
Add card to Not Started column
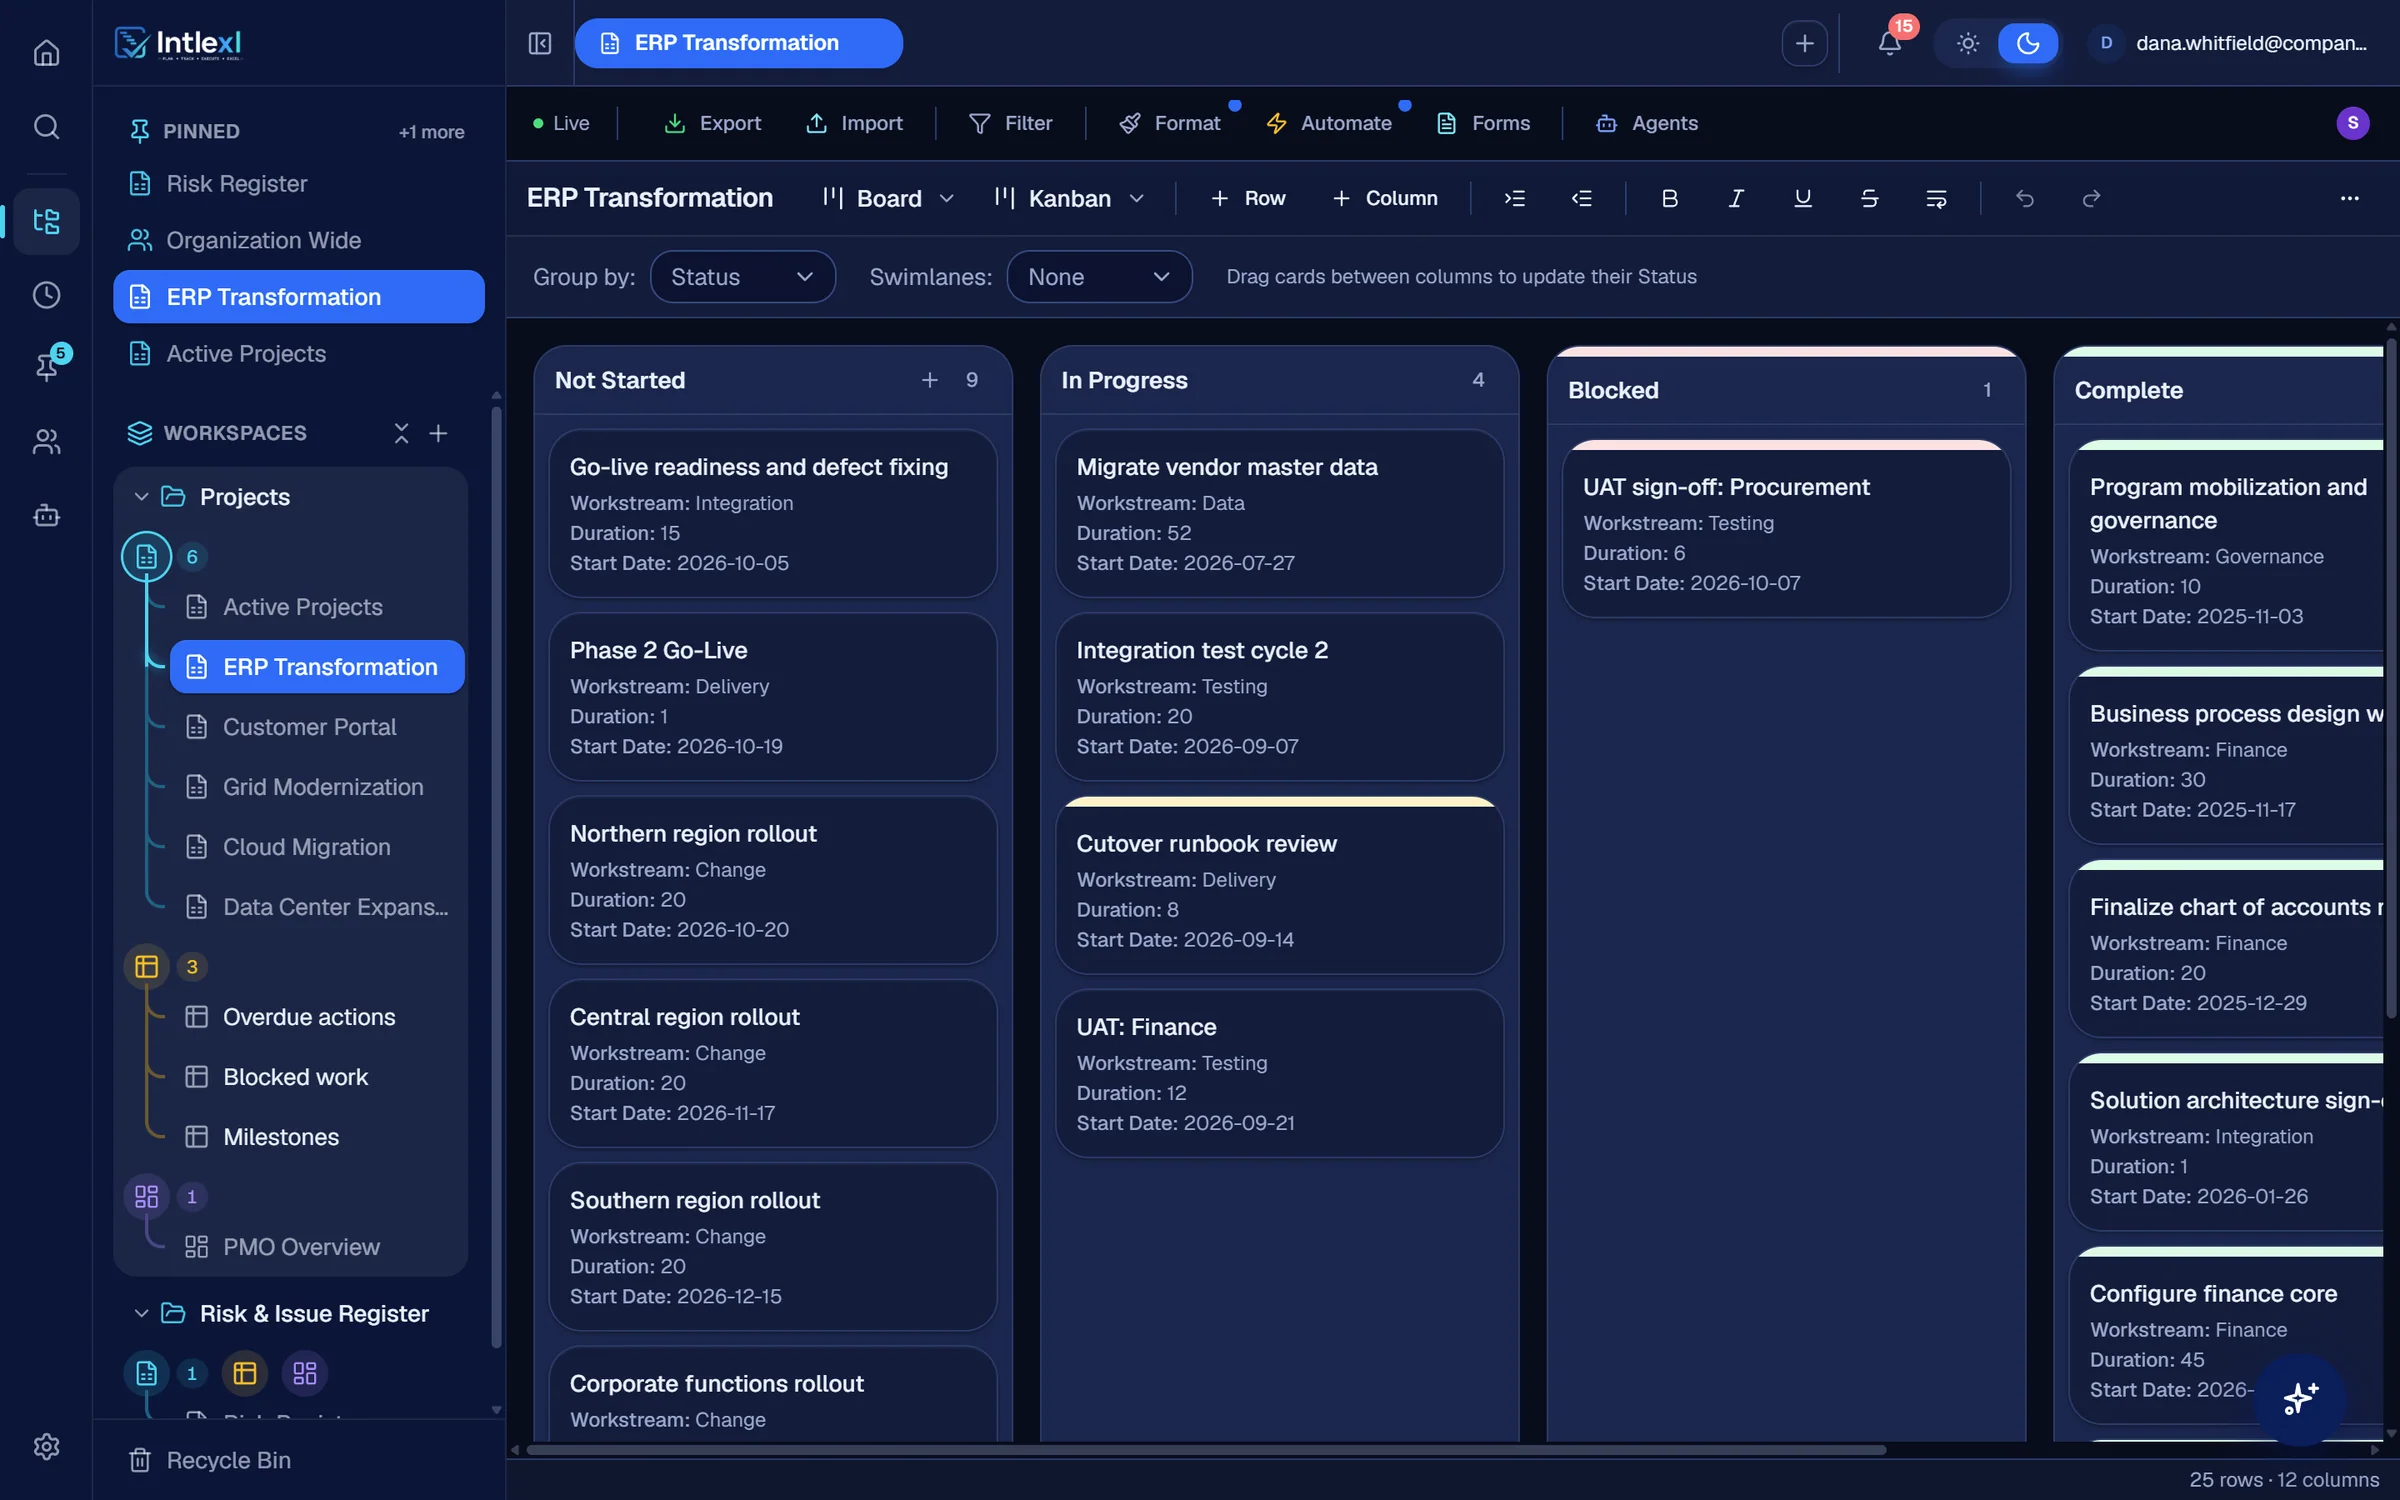pos(929,380)
